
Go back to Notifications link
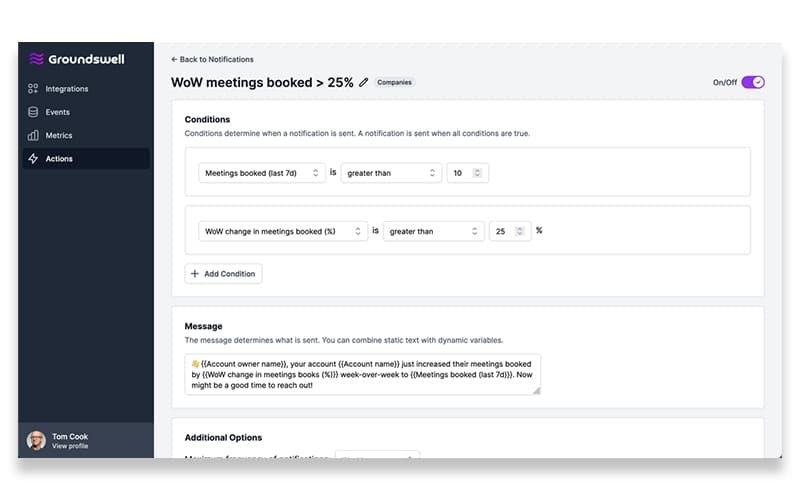click(212, 59)
